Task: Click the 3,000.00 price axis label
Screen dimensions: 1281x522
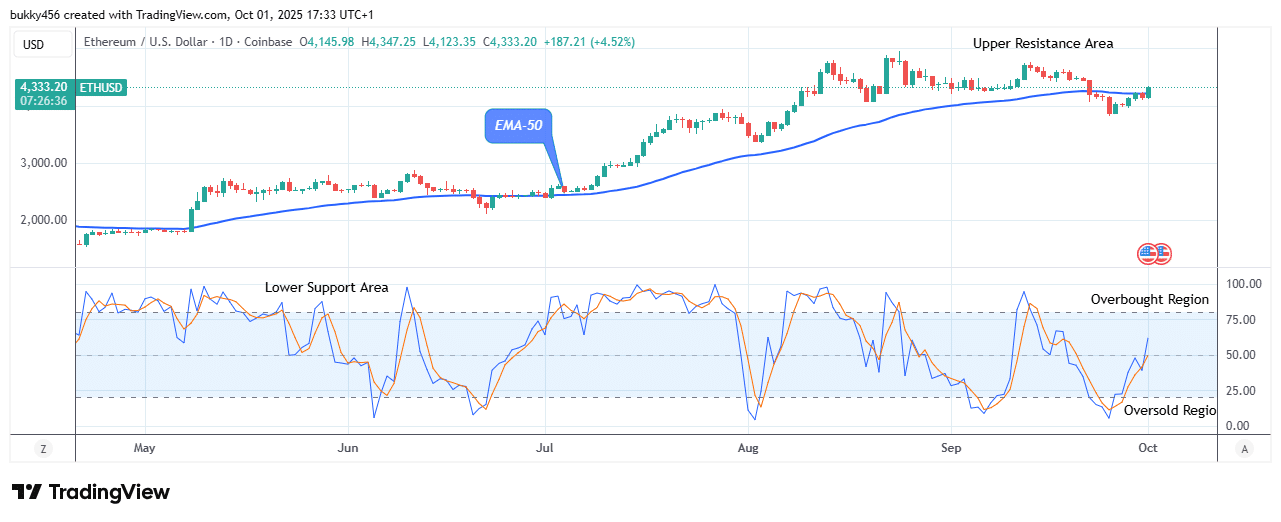Action: [43, 163]
